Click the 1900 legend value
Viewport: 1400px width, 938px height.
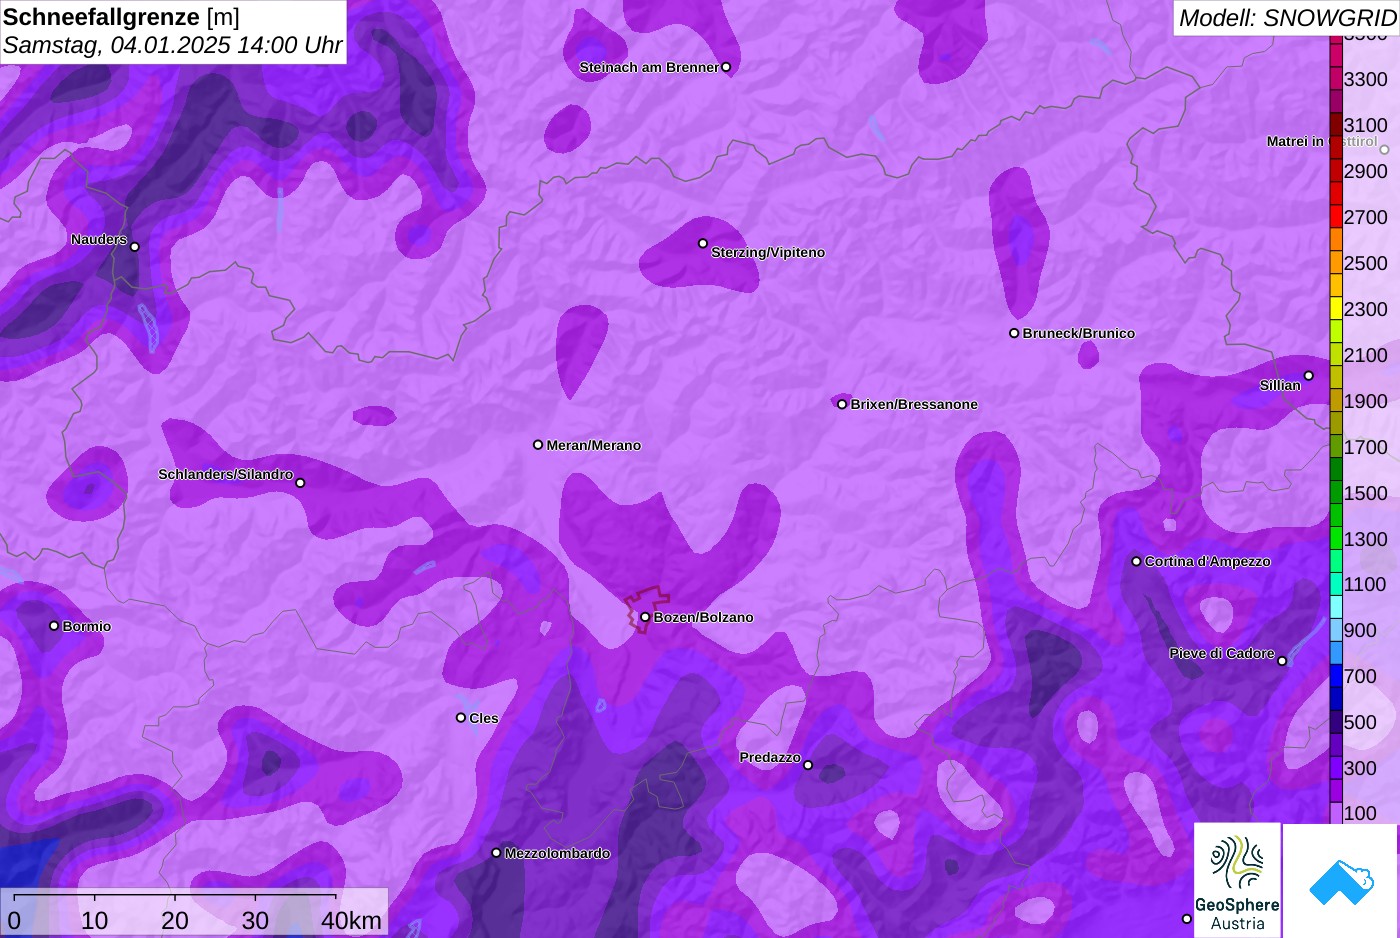pos(1366,401)
